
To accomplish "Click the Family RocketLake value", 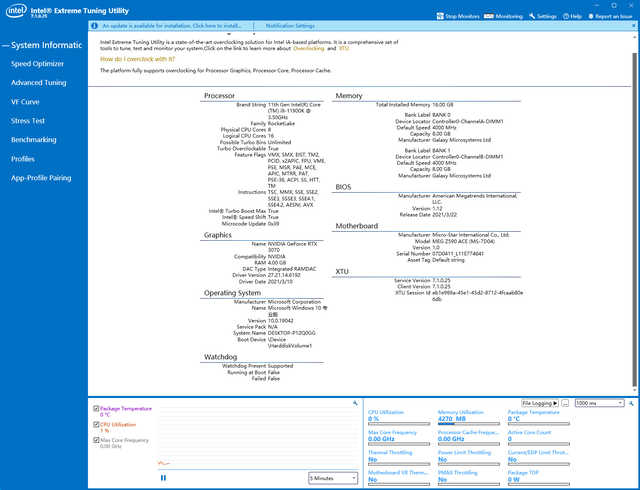I will tap(281, 123).
